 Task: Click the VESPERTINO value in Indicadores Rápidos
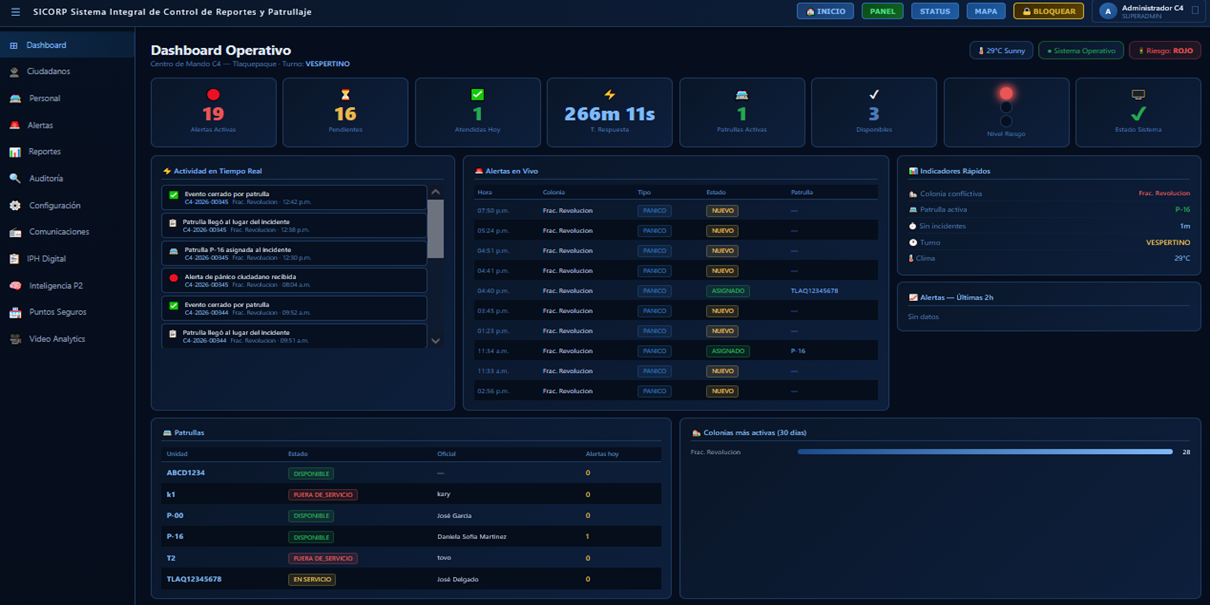[x=1168, y=242]
